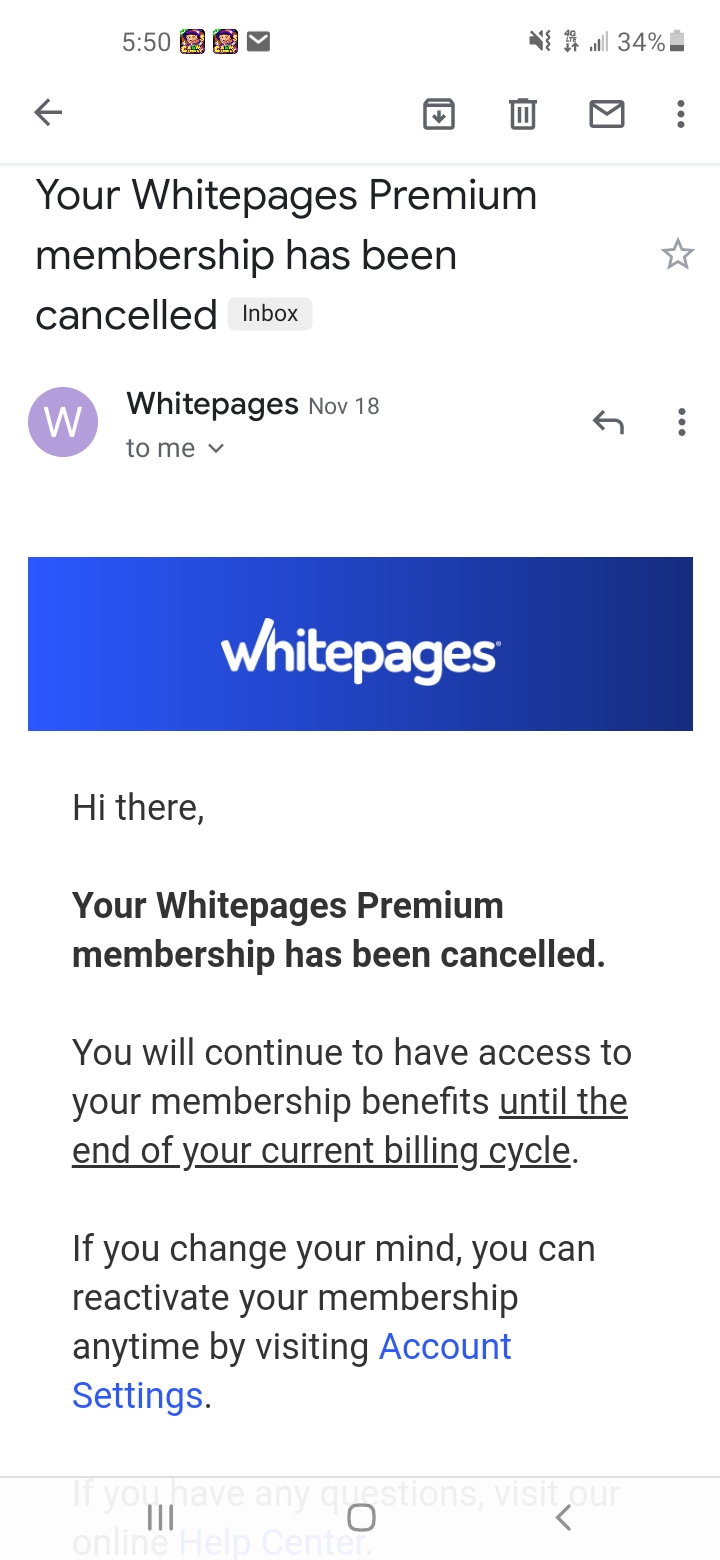The image size is (720, 1560).
Task: Tap the Inbox label chip
Action: point(270,314)
